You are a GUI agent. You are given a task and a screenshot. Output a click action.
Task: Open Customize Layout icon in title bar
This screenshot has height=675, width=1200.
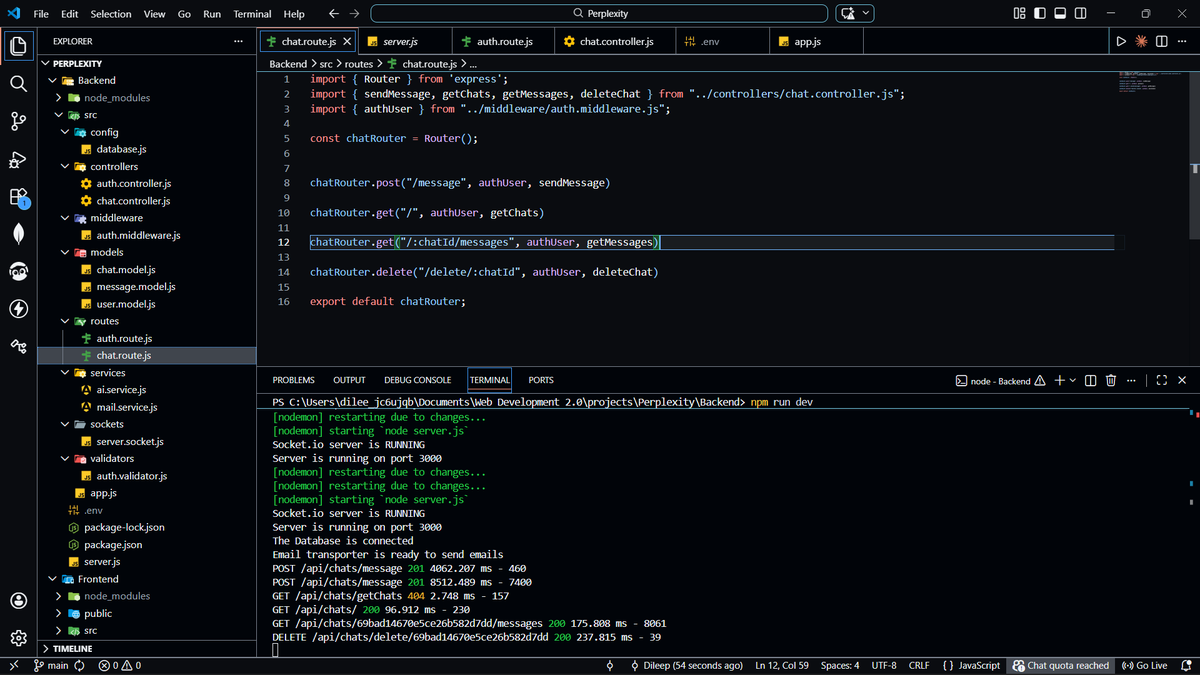pos(1020,13)
